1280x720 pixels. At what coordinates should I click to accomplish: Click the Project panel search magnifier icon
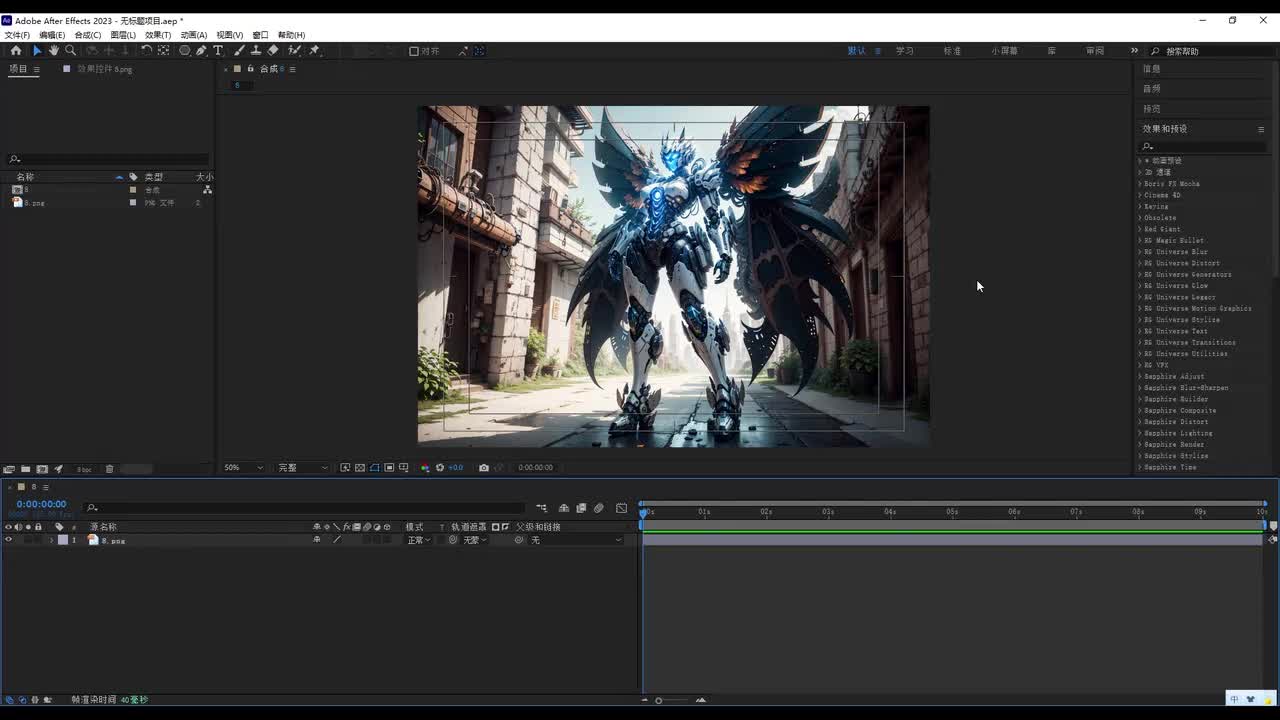[14, 159]
